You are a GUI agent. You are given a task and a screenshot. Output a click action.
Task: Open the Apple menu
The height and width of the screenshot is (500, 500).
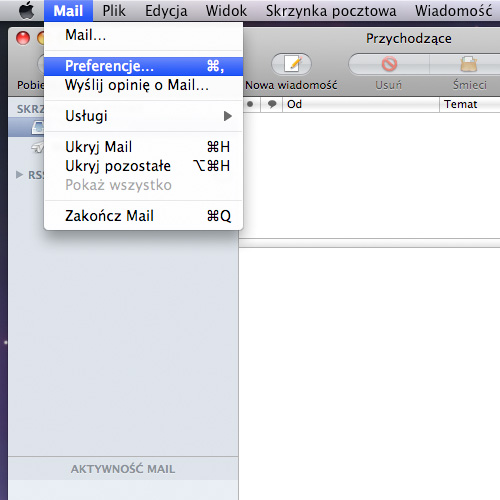pyautogui.click(x=26, y=11)
